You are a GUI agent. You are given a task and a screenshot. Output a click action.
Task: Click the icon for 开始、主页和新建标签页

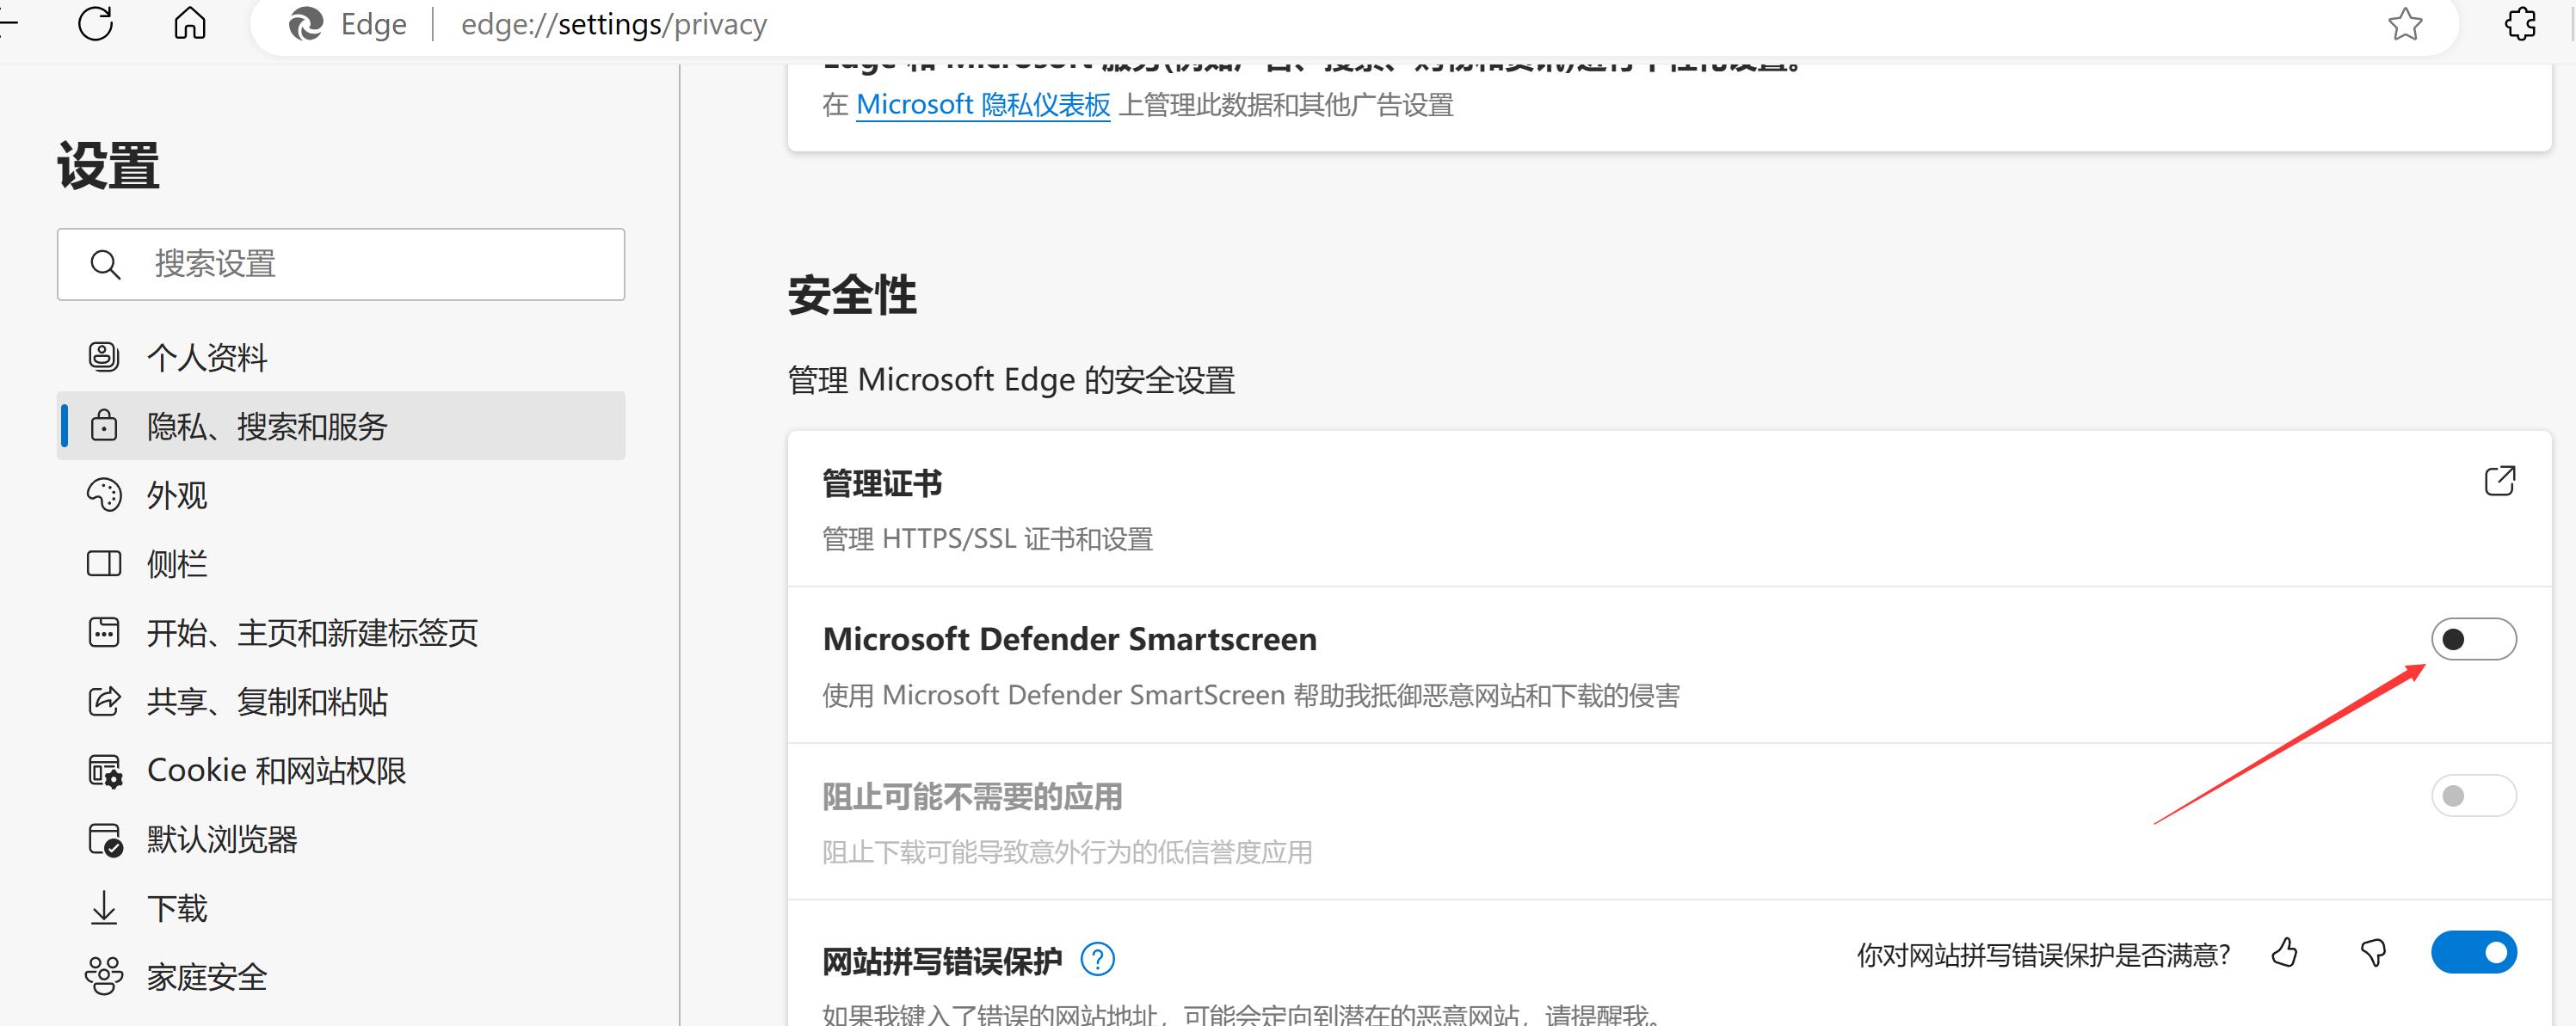tap(104, 632)
